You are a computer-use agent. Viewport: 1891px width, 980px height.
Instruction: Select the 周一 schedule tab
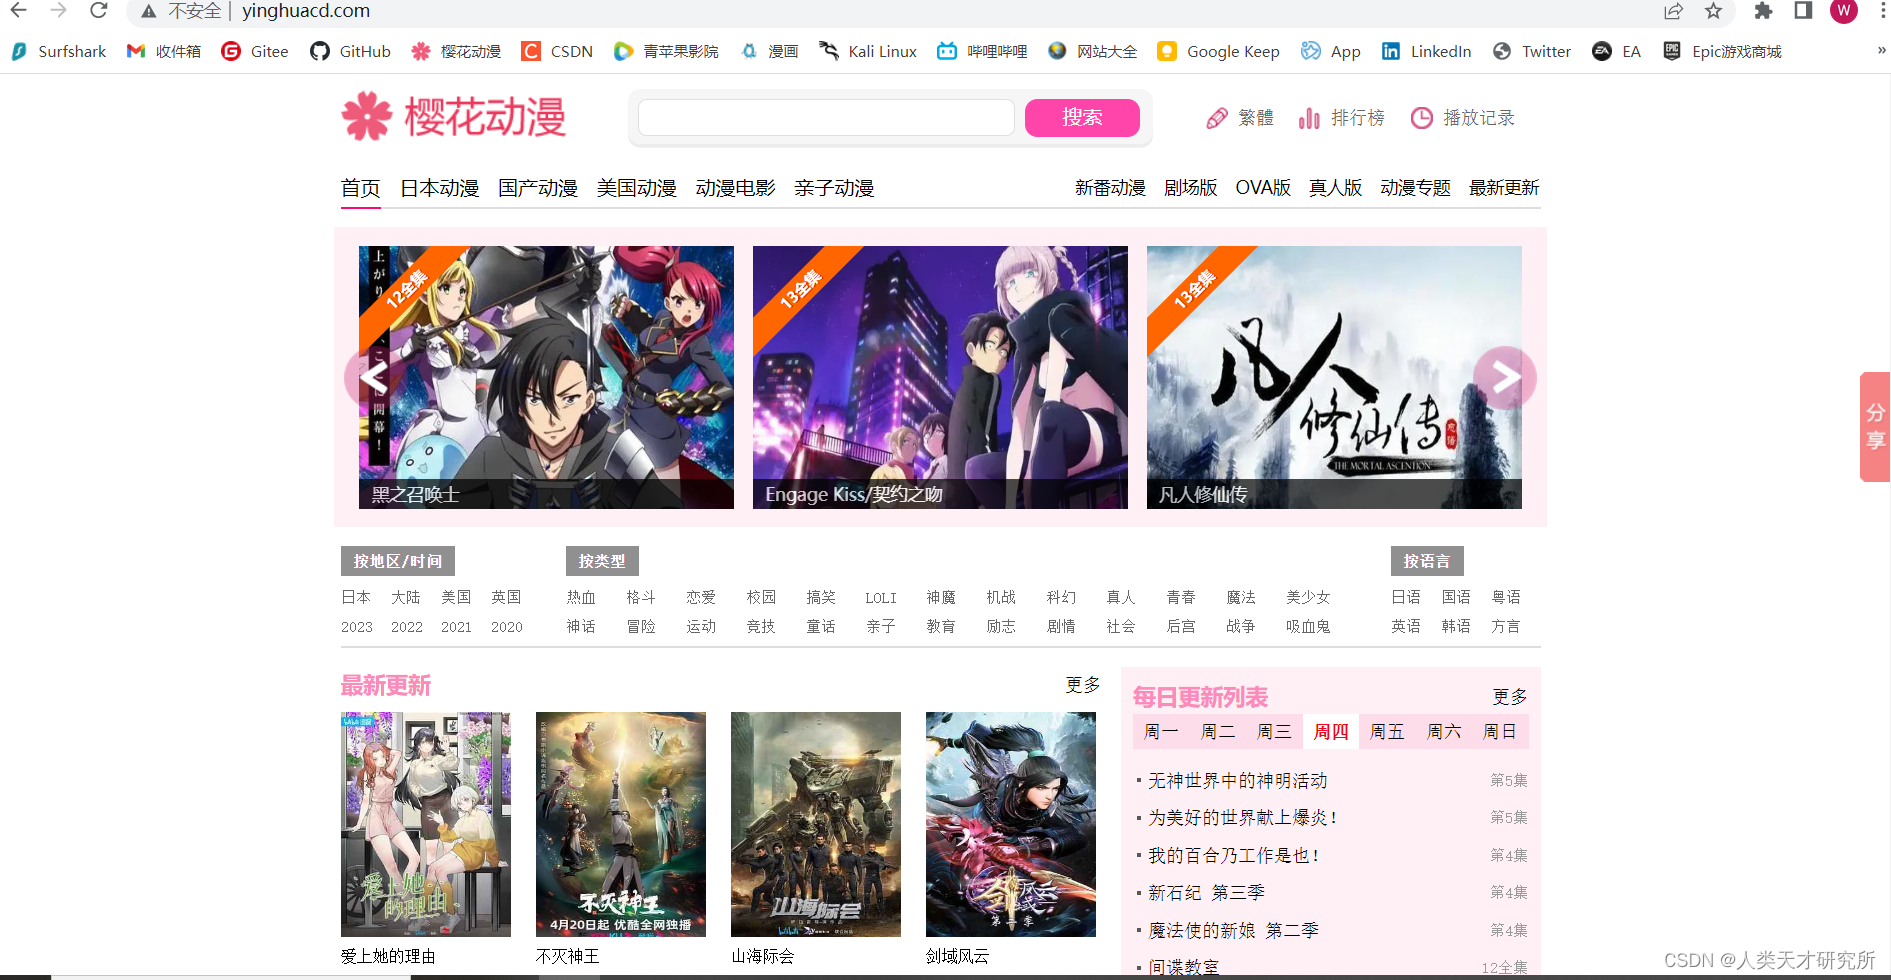click(x=1161, y=732)
